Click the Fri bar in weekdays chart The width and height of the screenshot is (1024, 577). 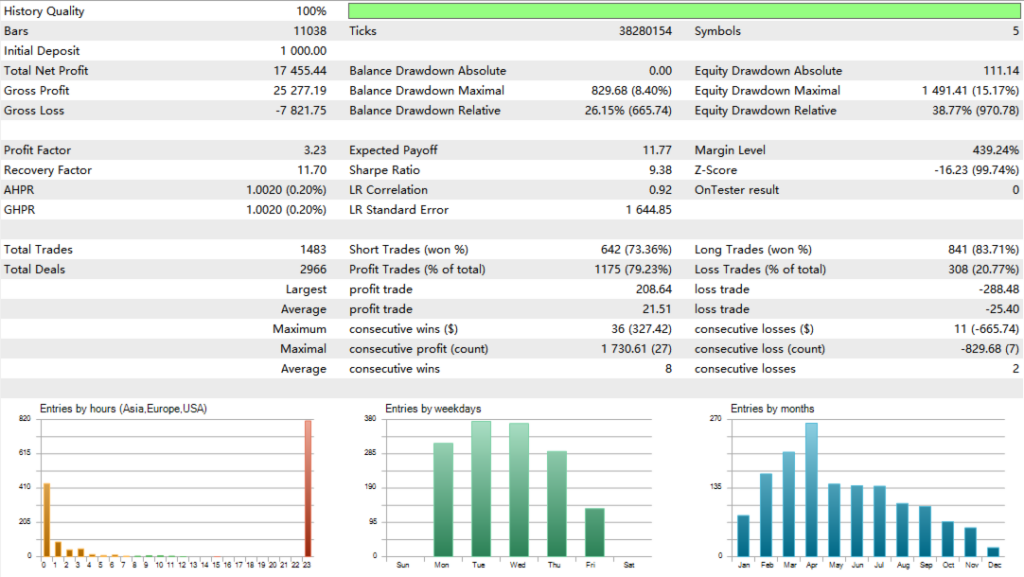tap(595, 533)
